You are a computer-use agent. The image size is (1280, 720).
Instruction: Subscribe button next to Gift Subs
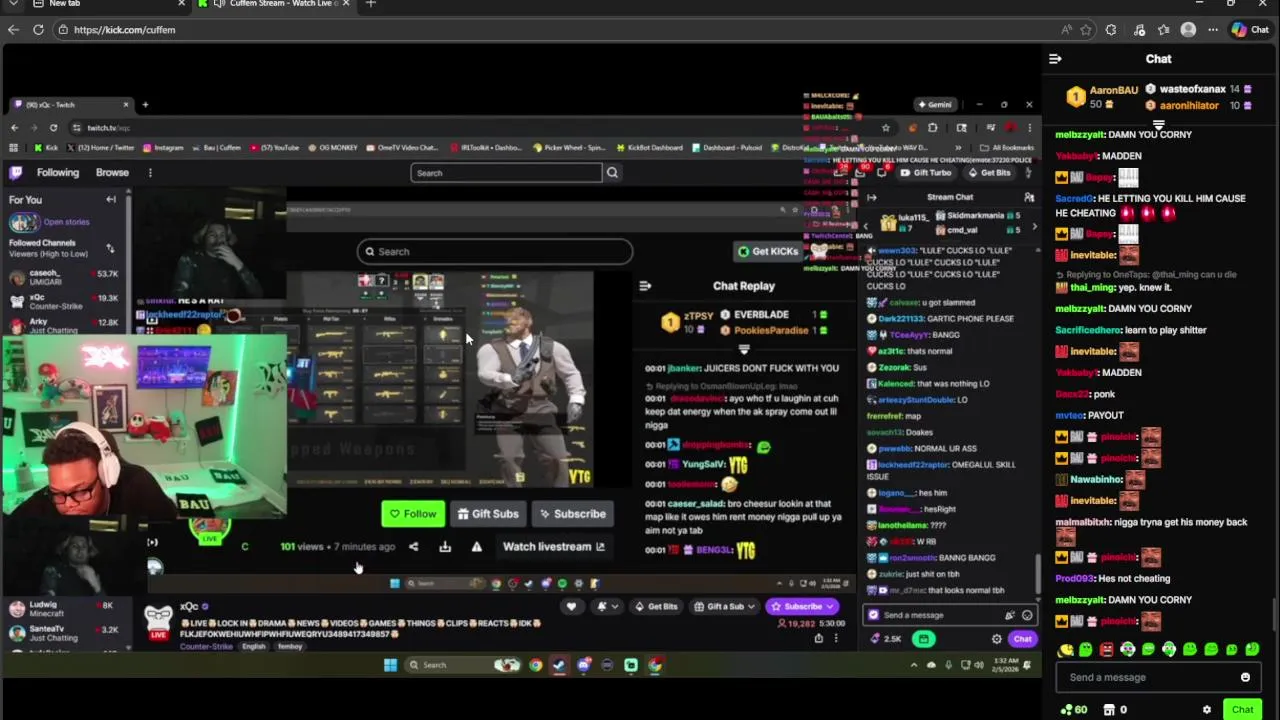coord(572,514)
